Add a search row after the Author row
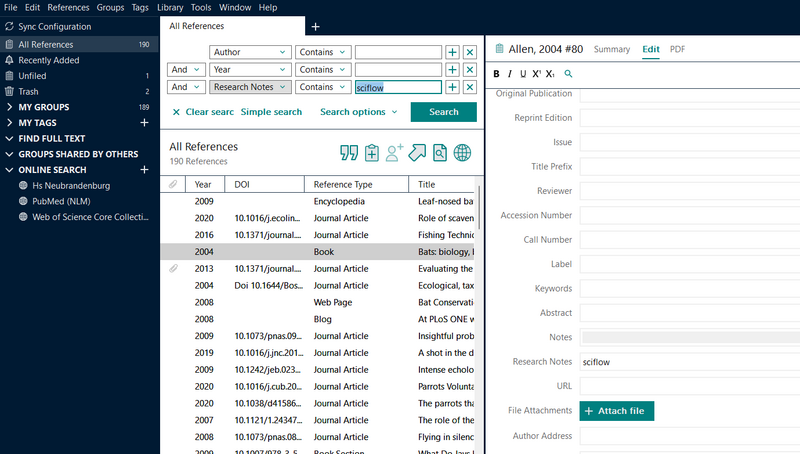The image size is (800, 454). [453, 52]
